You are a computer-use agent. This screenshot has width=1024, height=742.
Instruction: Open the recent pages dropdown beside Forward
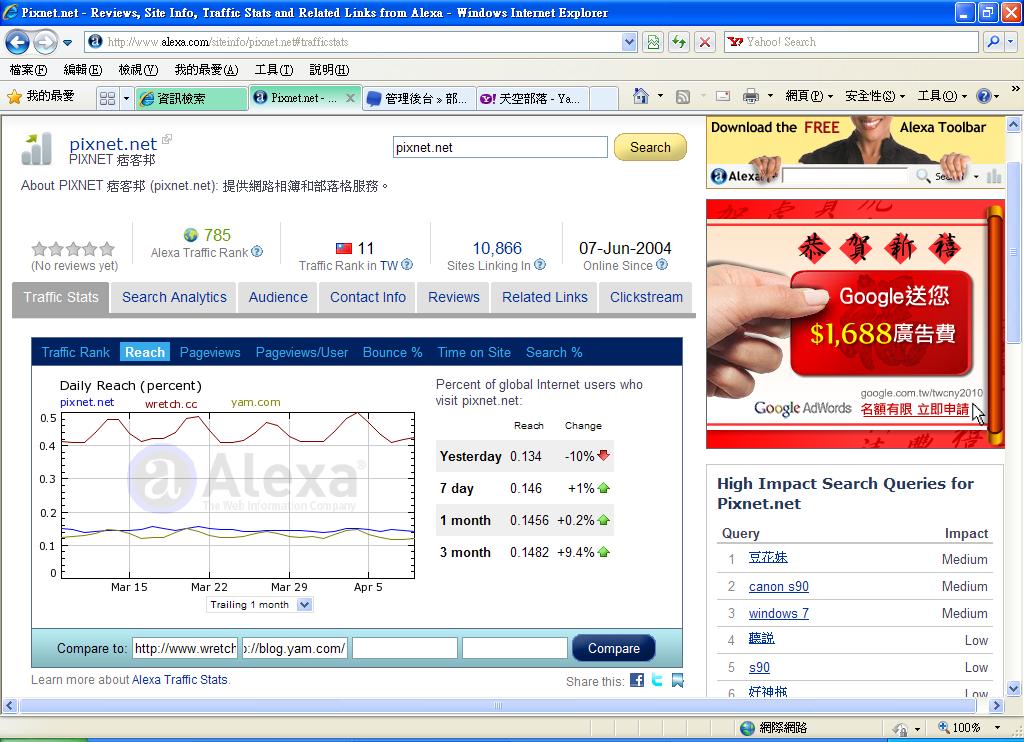click(67, 43)
